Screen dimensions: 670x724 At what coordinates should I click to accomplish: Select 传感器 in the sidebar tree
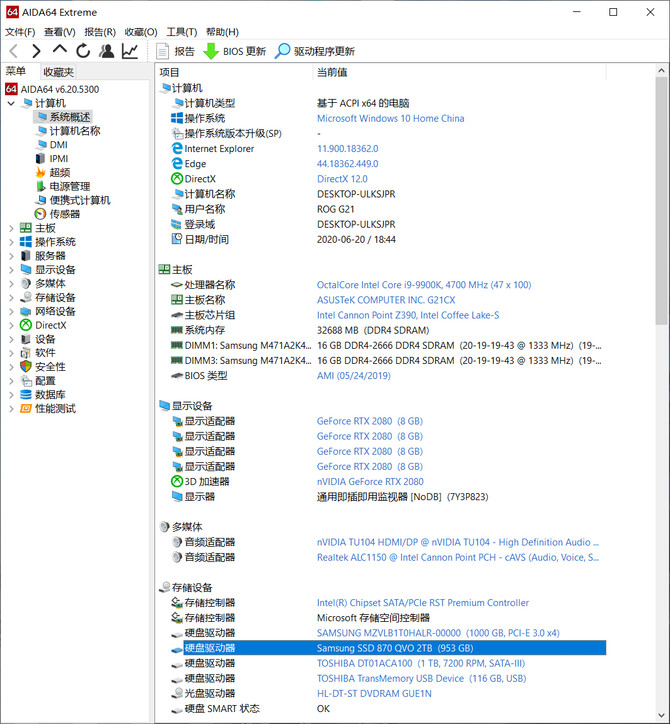click(65, 214)
